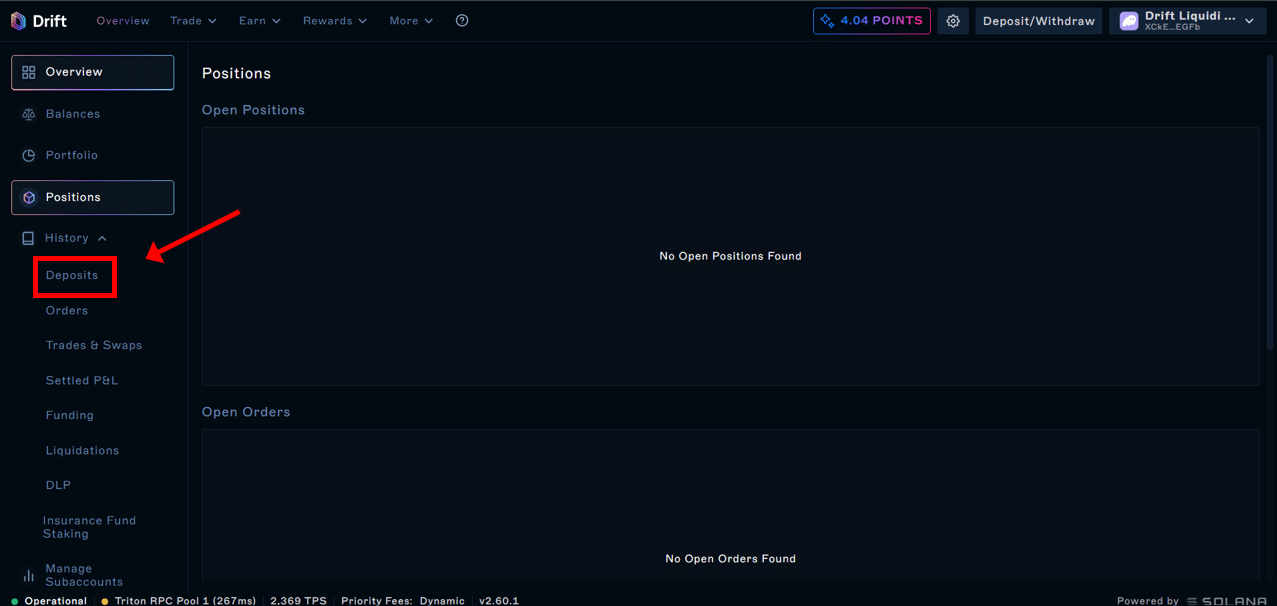The image size is (1277, 606).
Task: Open Orders history page
Action: coord(67,310)
